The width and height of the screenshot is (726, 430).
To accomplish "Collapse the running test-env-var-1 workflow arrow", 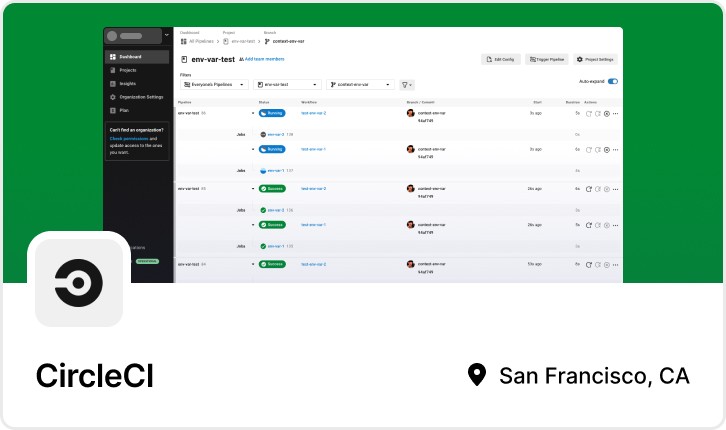I will [253, 149].
